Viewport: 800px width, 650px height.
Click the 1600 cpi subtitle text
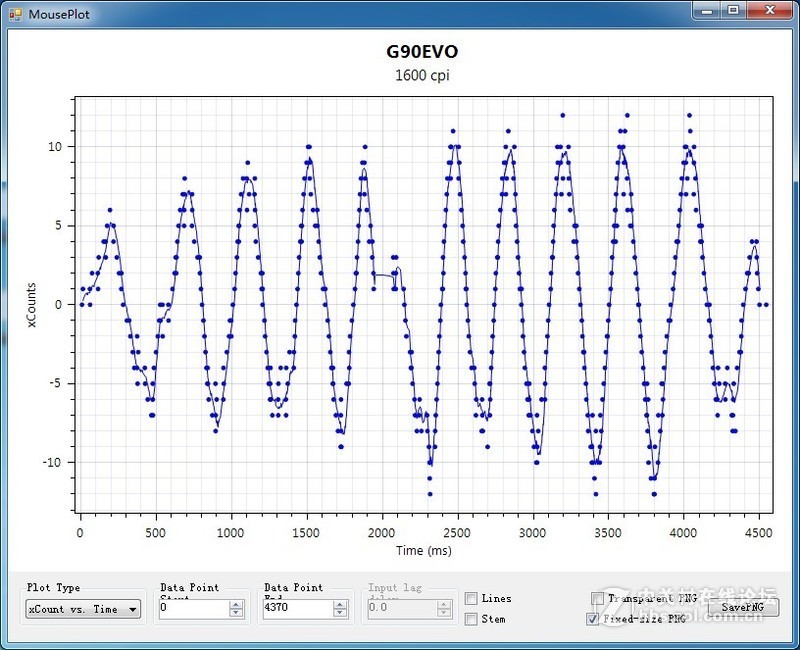coord(422,75)
